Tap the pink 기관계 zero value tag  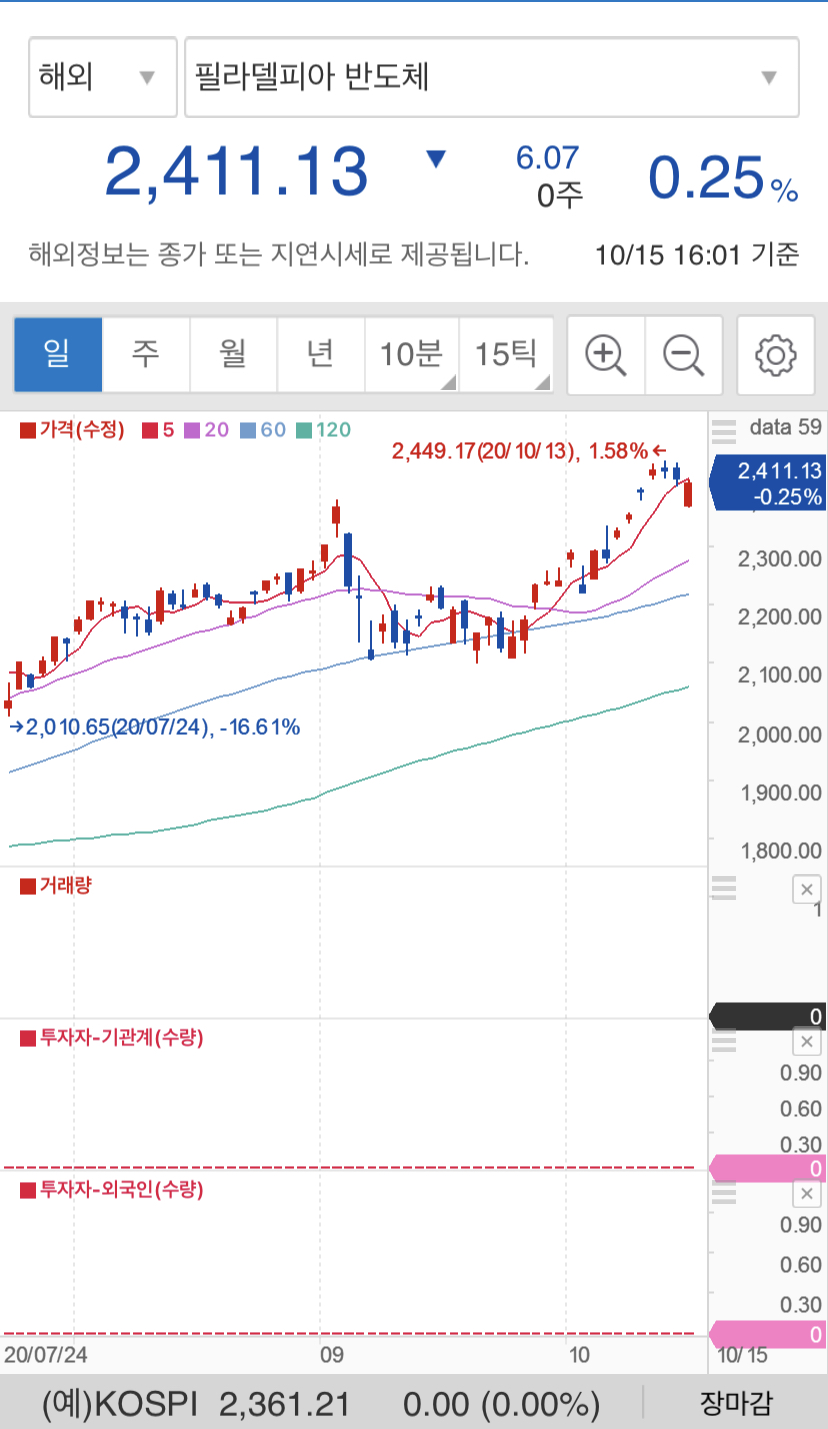coord(767,1168)
